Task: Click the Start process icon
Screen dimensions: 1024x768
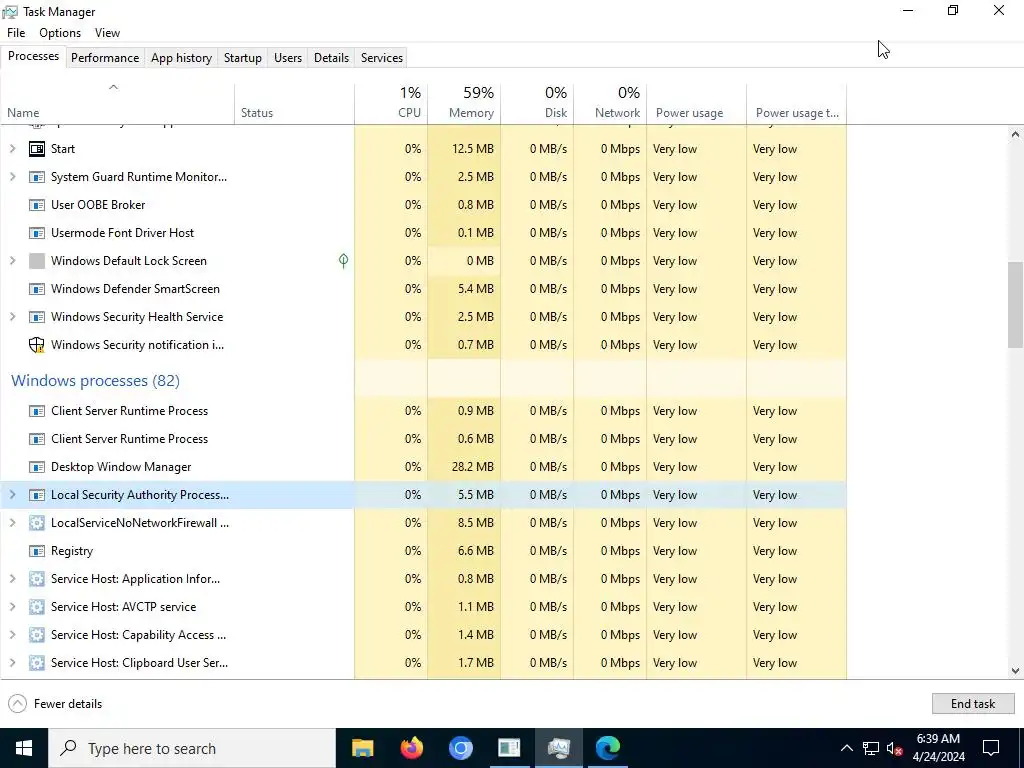Action: 37,149
